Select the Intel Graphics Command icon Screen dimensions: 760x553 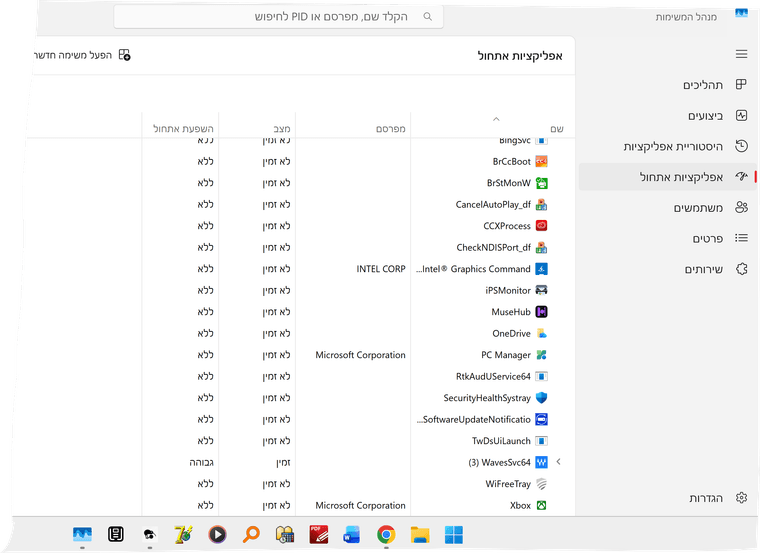click(x=541, y=269)
